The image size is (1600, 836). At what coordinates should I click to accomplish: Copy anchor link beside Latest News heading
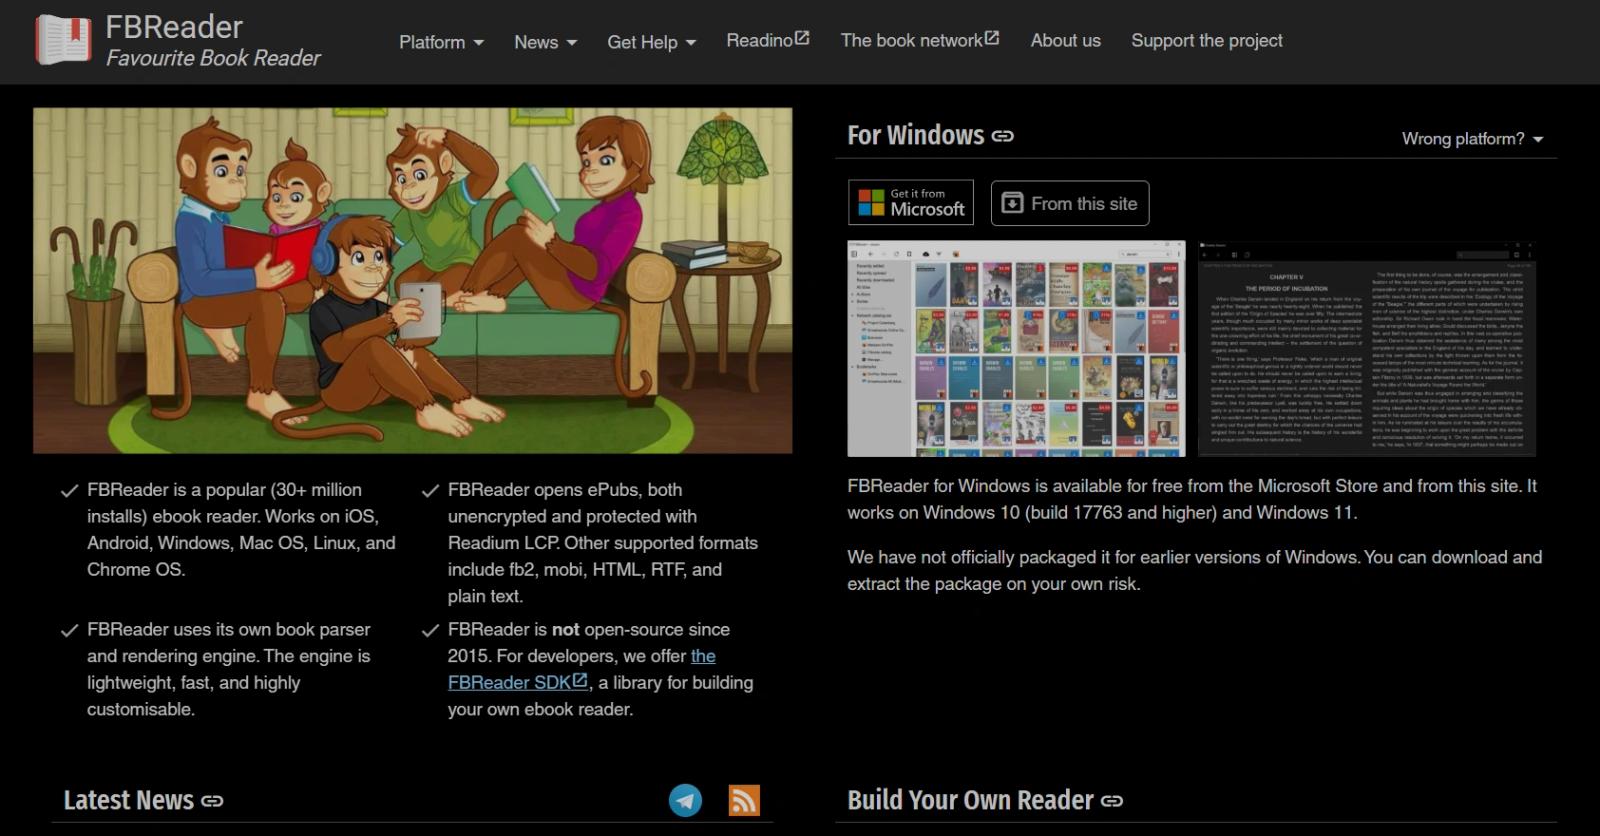212,801
